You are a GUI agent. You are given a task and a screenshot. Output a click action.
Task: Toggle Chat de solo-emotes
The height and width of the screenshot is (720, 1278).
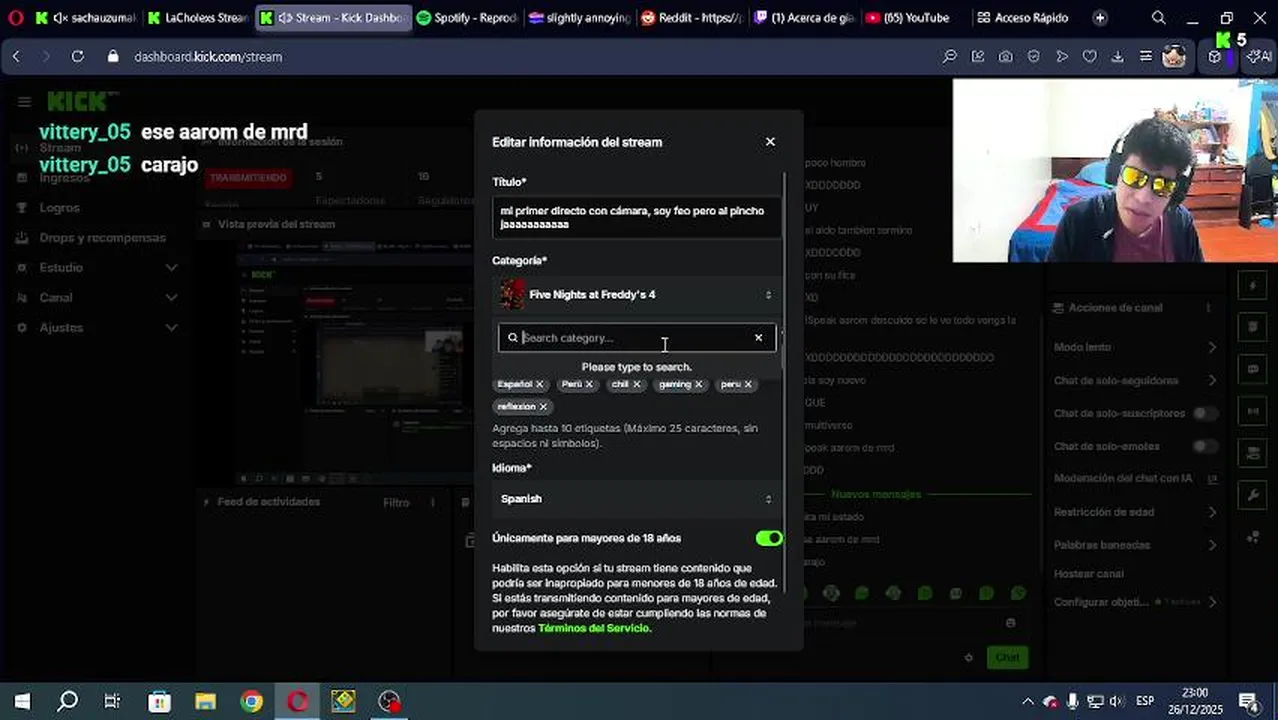[1205, 446]
